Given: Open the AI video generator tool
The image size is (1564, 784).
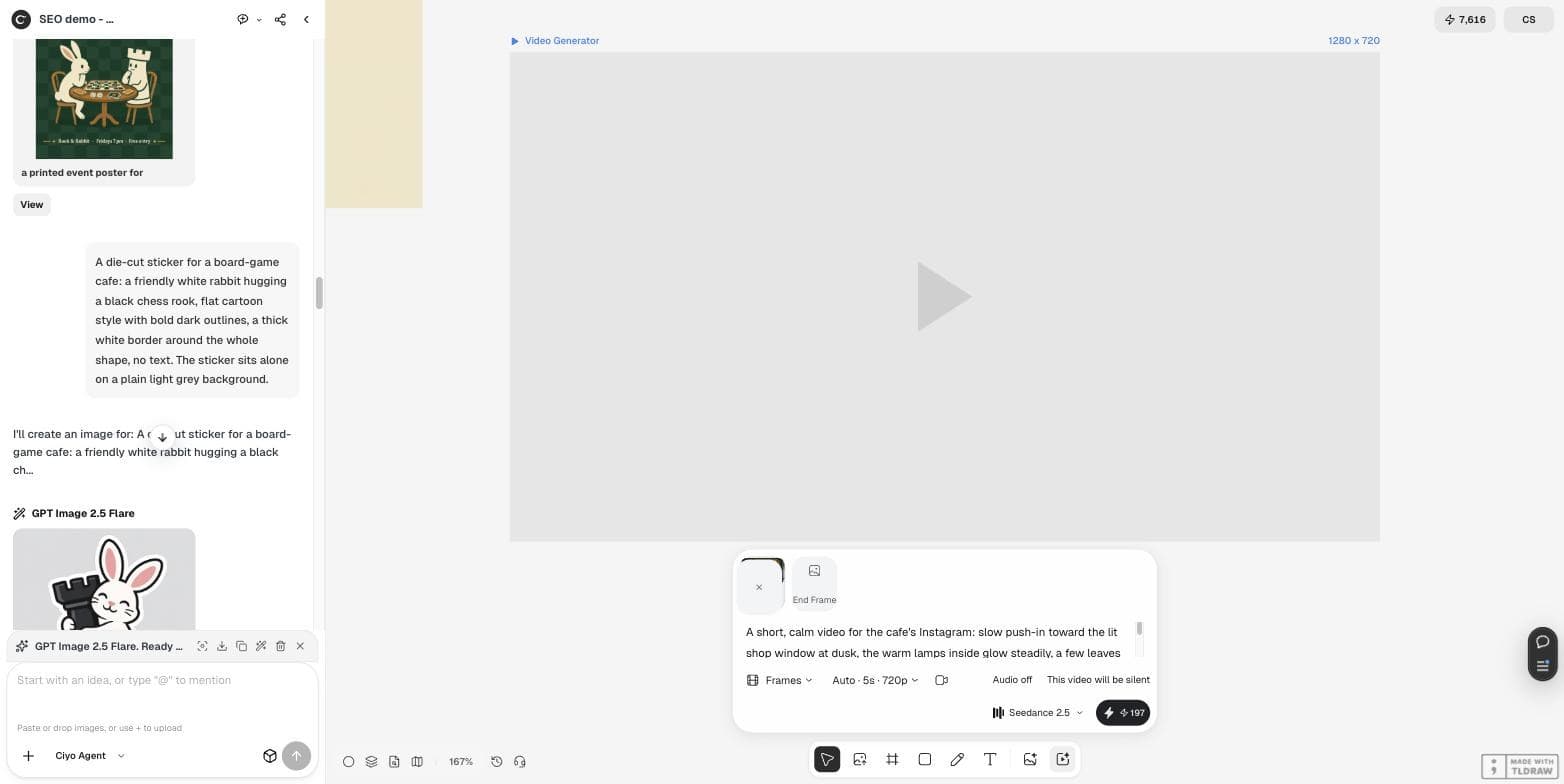Looking at the screenshot, I should coord(1063,759).
